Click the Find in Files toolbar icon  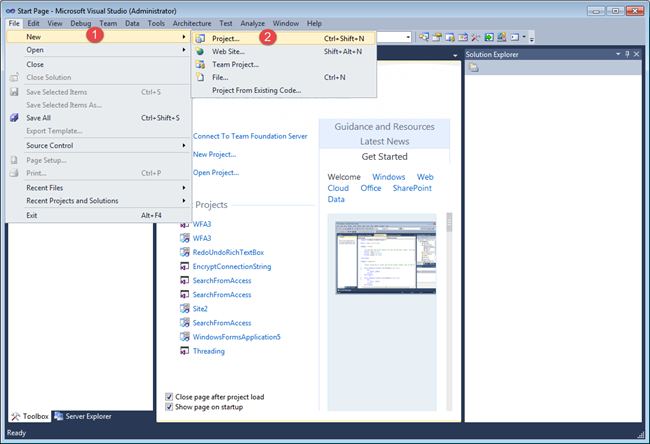tap(424, 37)
